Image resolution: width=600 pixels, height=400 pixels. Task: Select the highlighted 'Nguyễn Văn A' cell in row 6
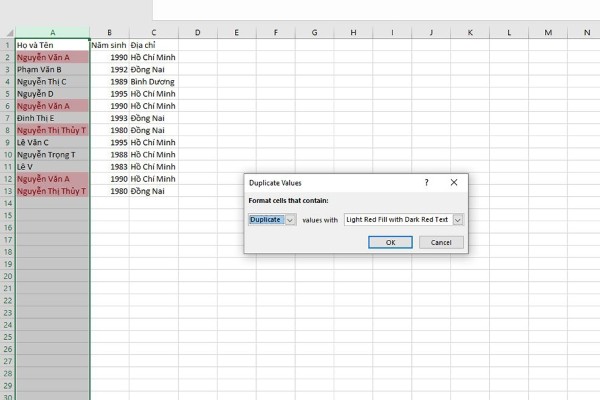tap(52, 105)
